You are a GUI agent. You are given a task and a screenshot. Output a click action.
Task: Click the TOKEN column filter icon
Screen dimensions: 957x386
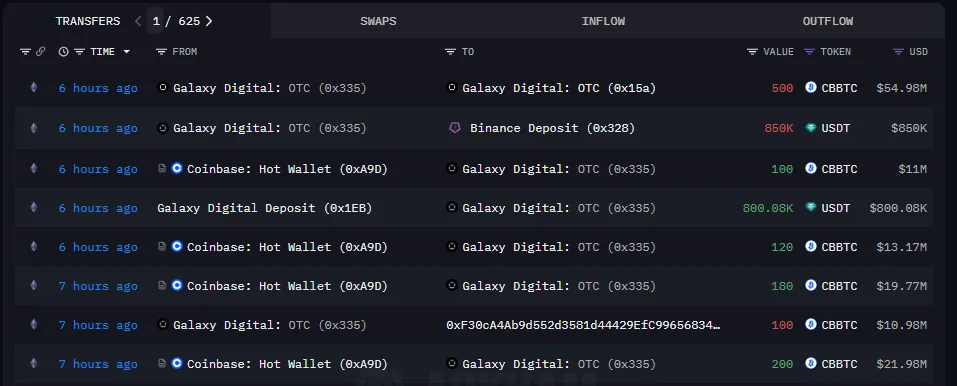(809, 52)
